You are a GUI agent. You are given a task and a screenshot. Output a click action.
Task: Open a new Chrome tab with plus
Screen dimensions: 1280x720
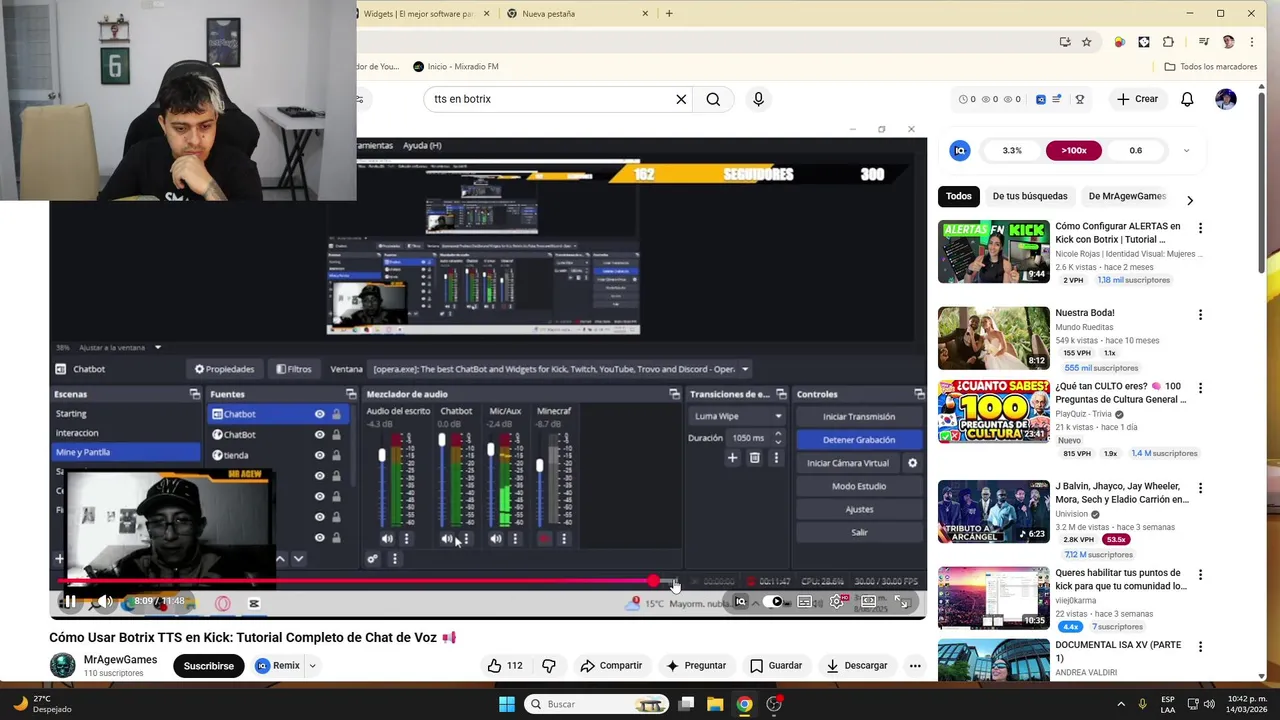(669, 14)
